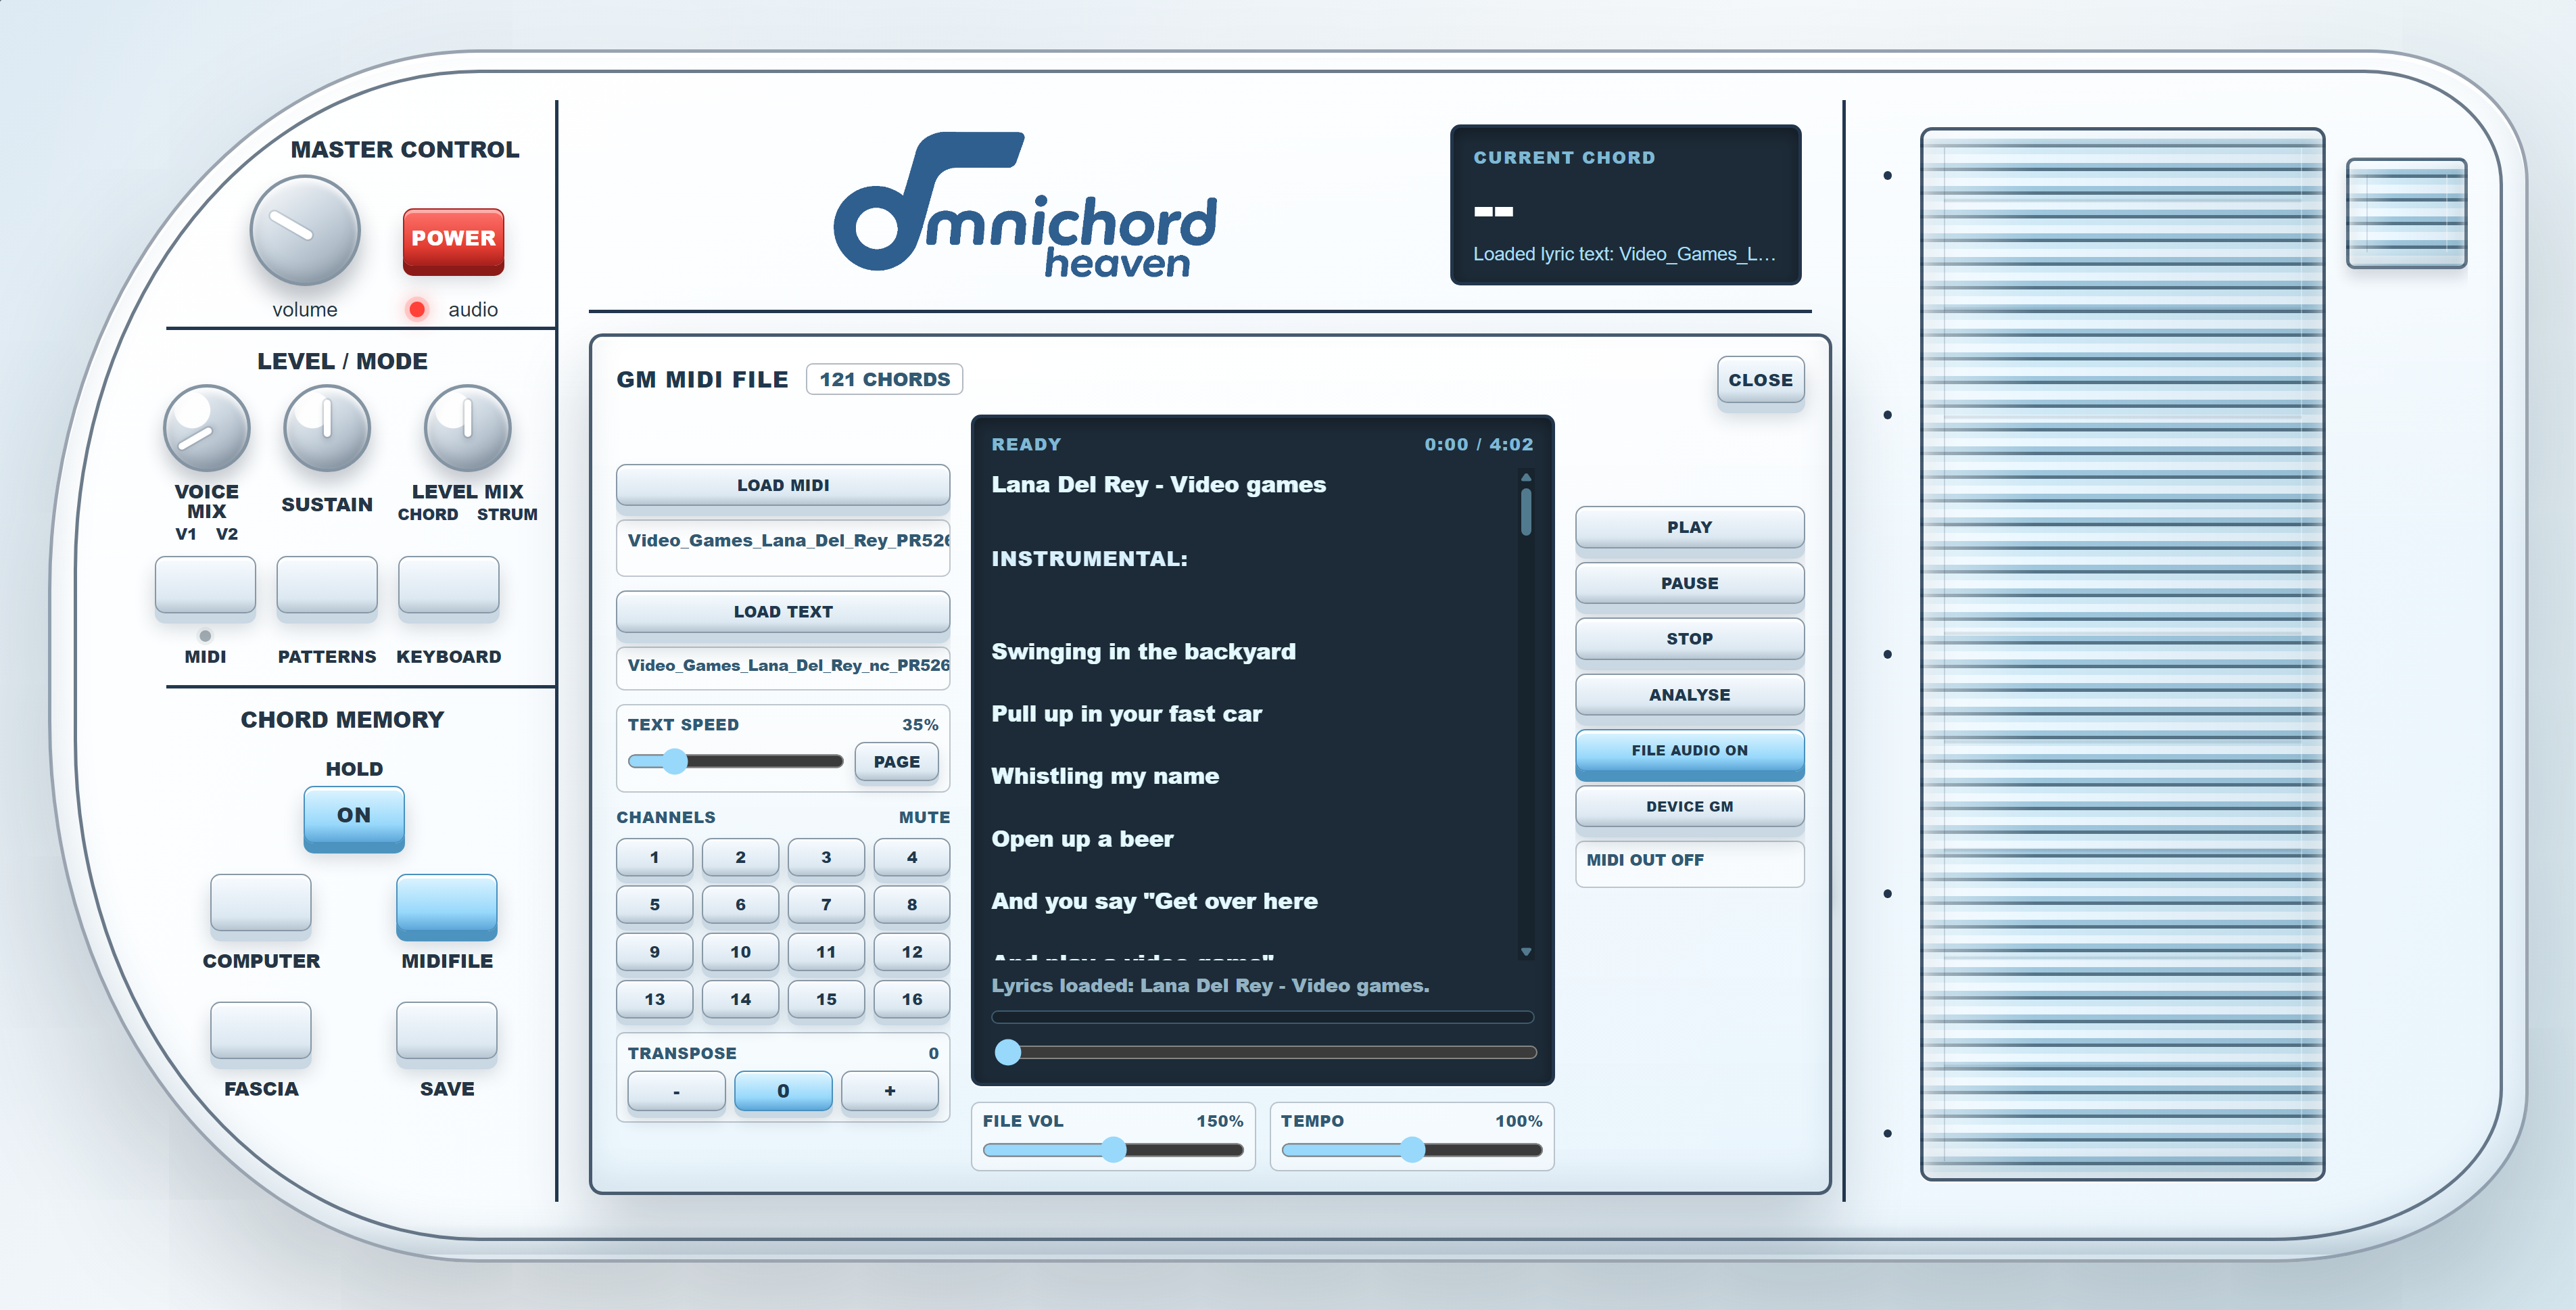Viewport: 2576px width, 1310px height.
Task: Close the GM MIDI FILE panel
Action: [x=1760, y=381]
